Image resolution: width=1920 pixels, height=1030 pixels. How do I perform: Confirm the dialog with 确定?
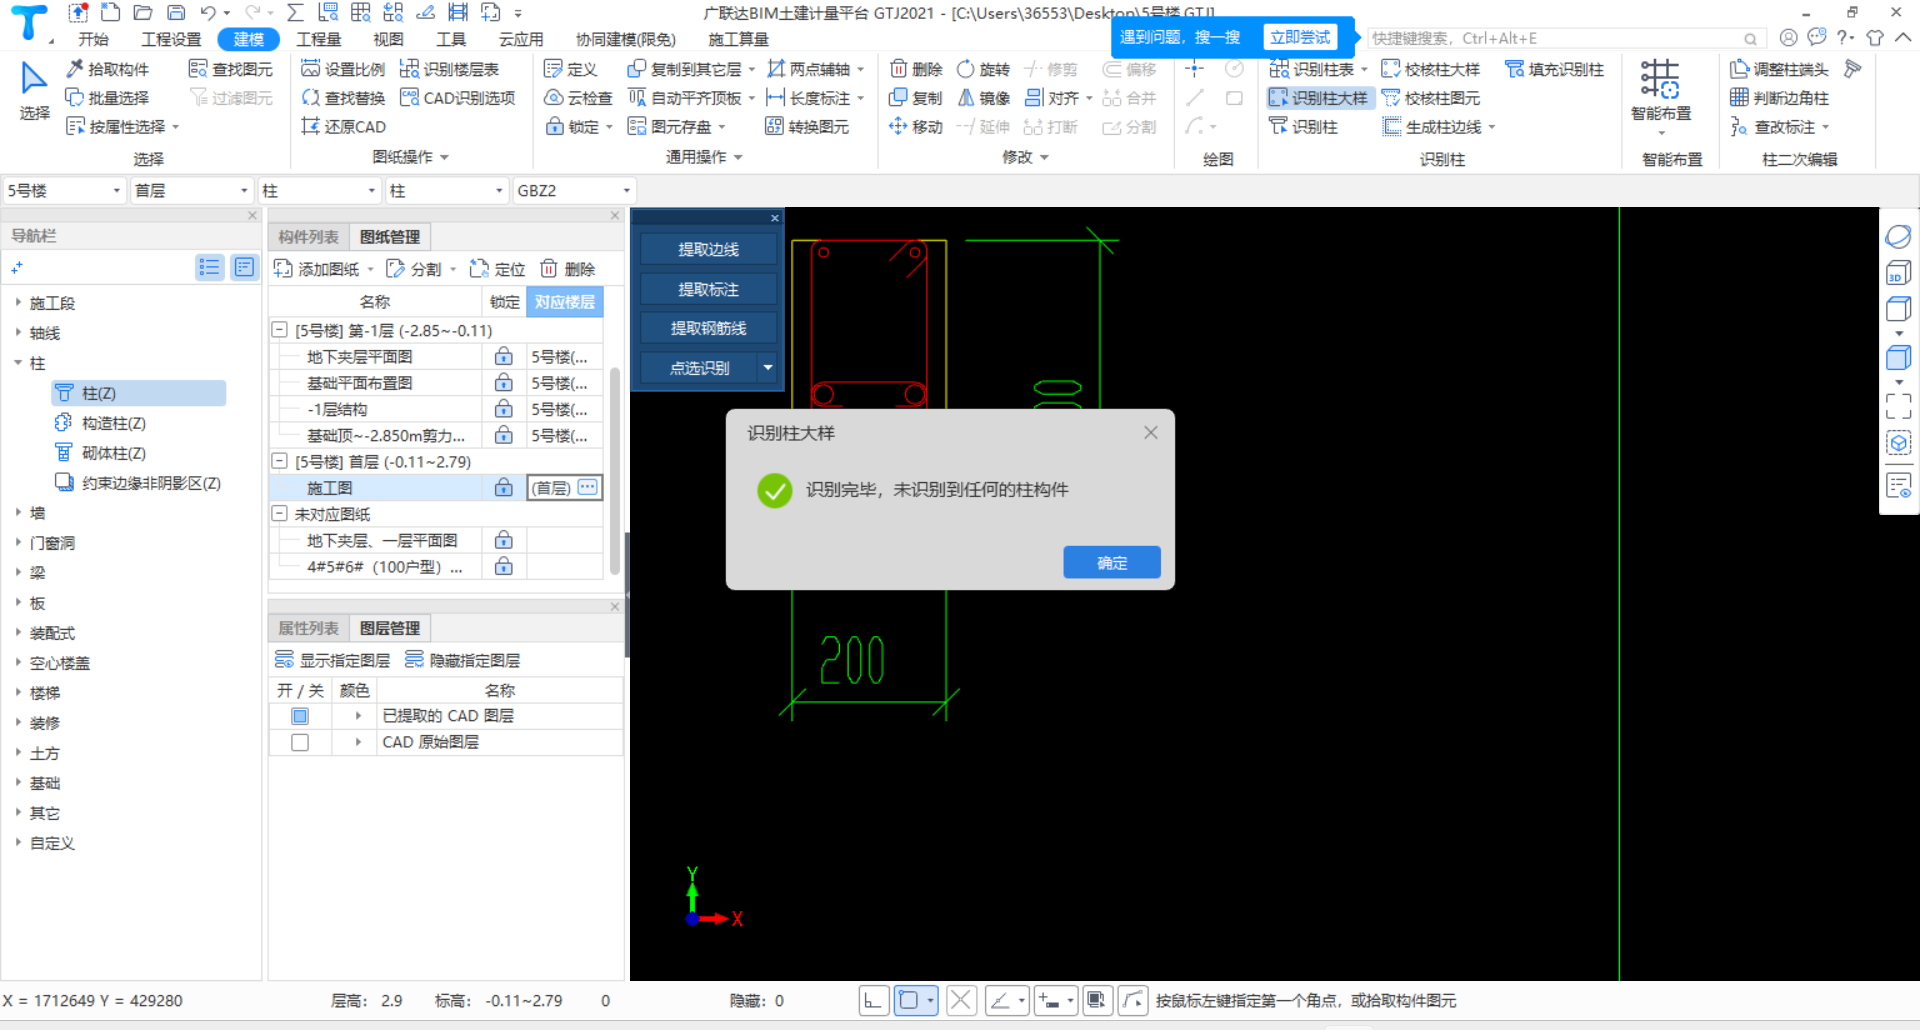pyautogui.click(x=1112, y=563)
